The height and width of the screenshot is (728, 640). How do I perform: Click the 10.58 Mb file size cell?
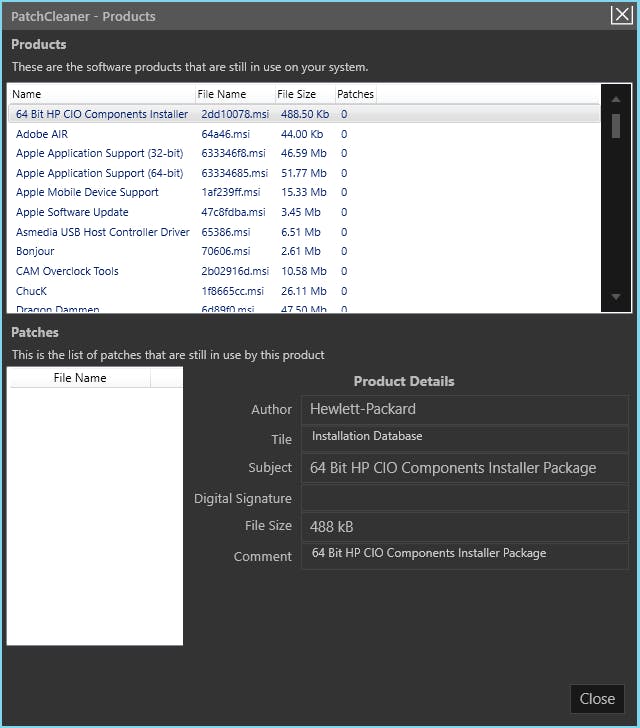click(x=304, y=271)
